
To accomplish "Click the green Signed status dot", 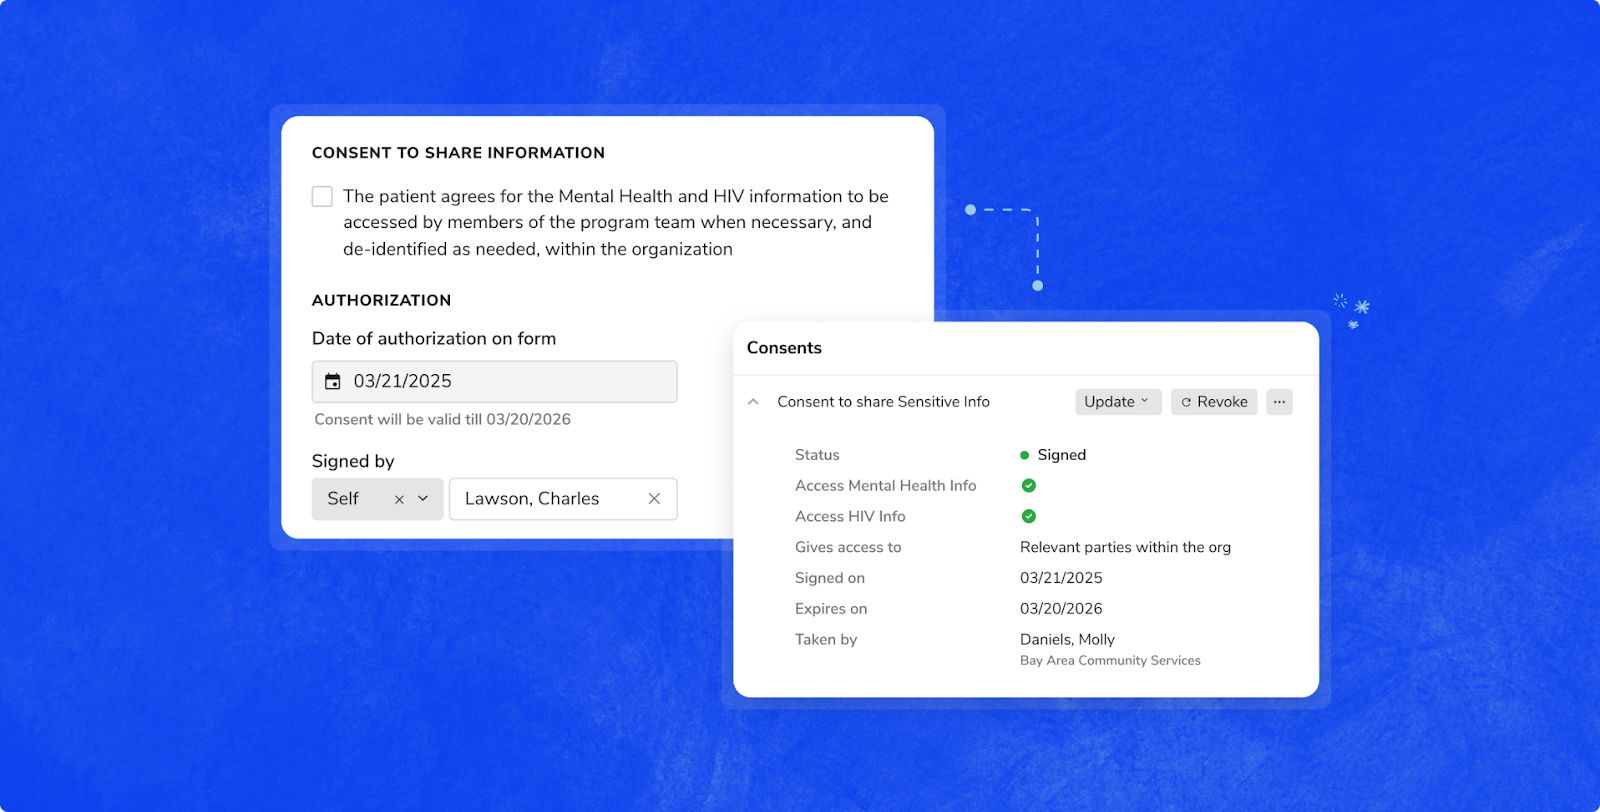I will [x=1024, y=455].
